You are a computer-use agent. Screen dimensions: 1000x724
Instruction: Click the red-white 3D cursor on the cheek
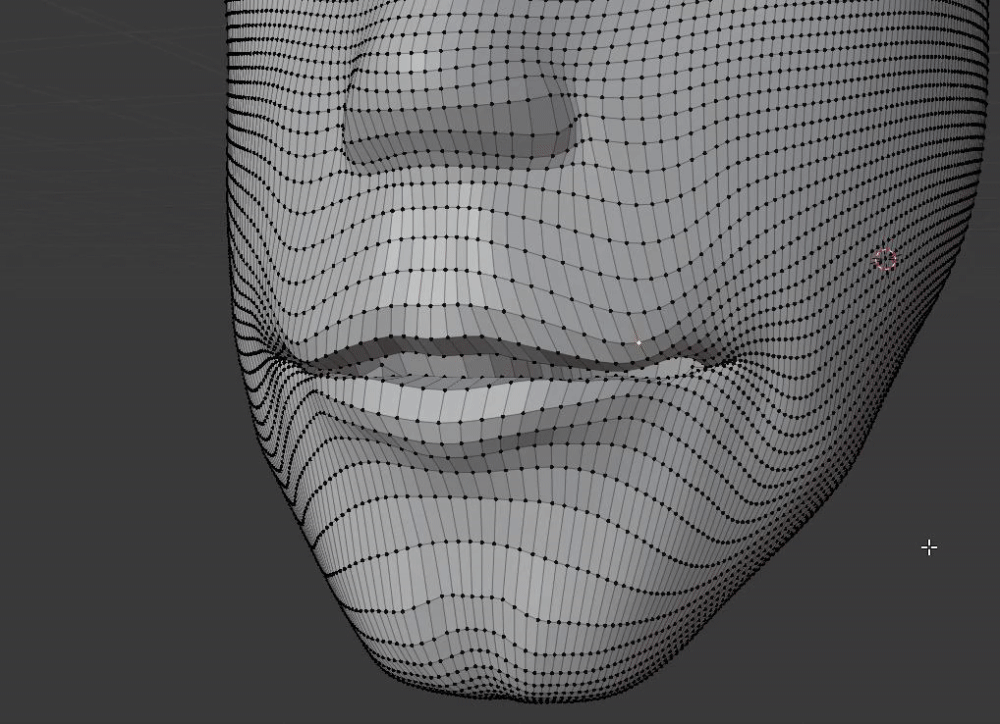[885, 260]
